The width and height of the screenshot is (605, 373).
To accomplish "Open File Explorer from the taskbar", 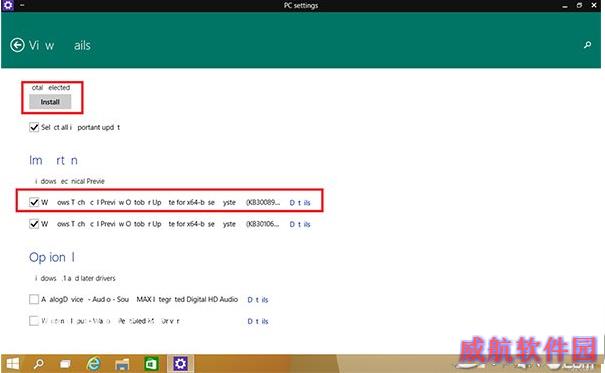I will [122, 364].
